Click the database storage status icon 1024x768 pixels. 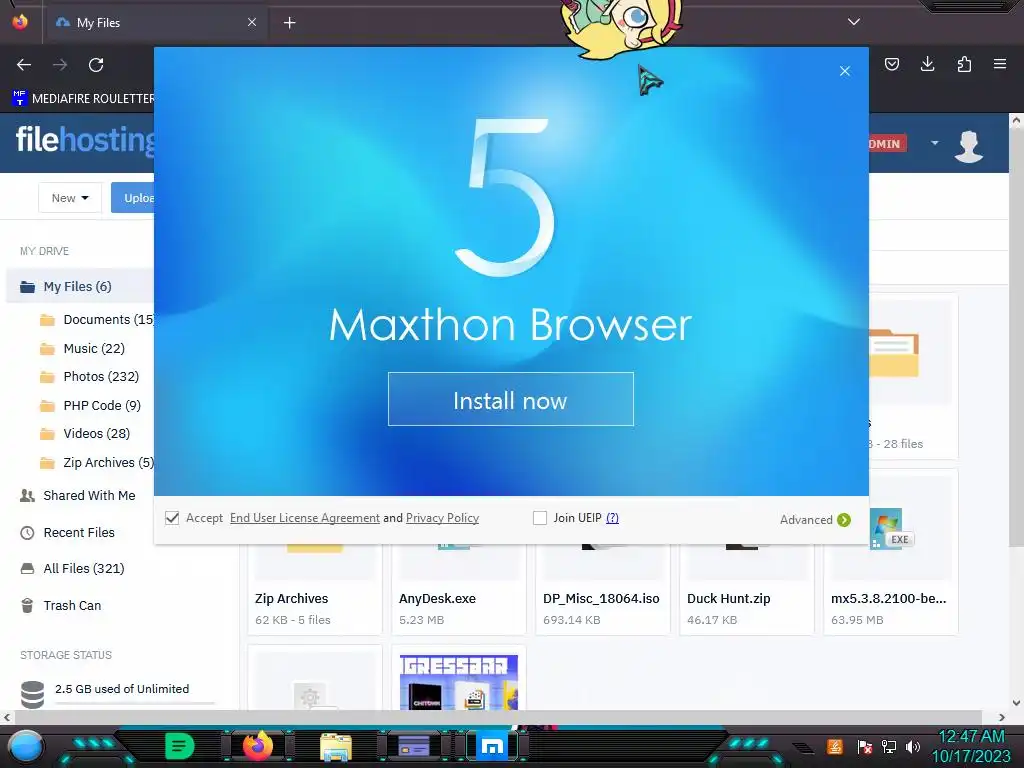[32, 694]
